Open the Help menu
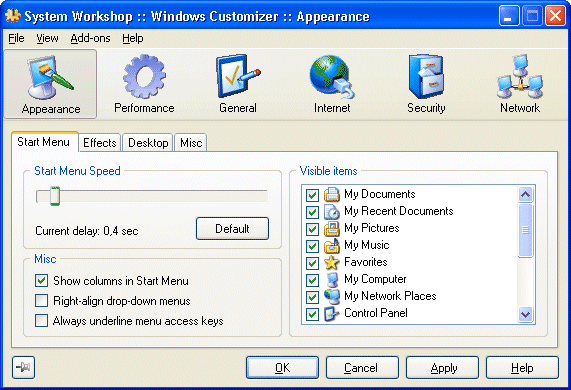 pos(133,38)
